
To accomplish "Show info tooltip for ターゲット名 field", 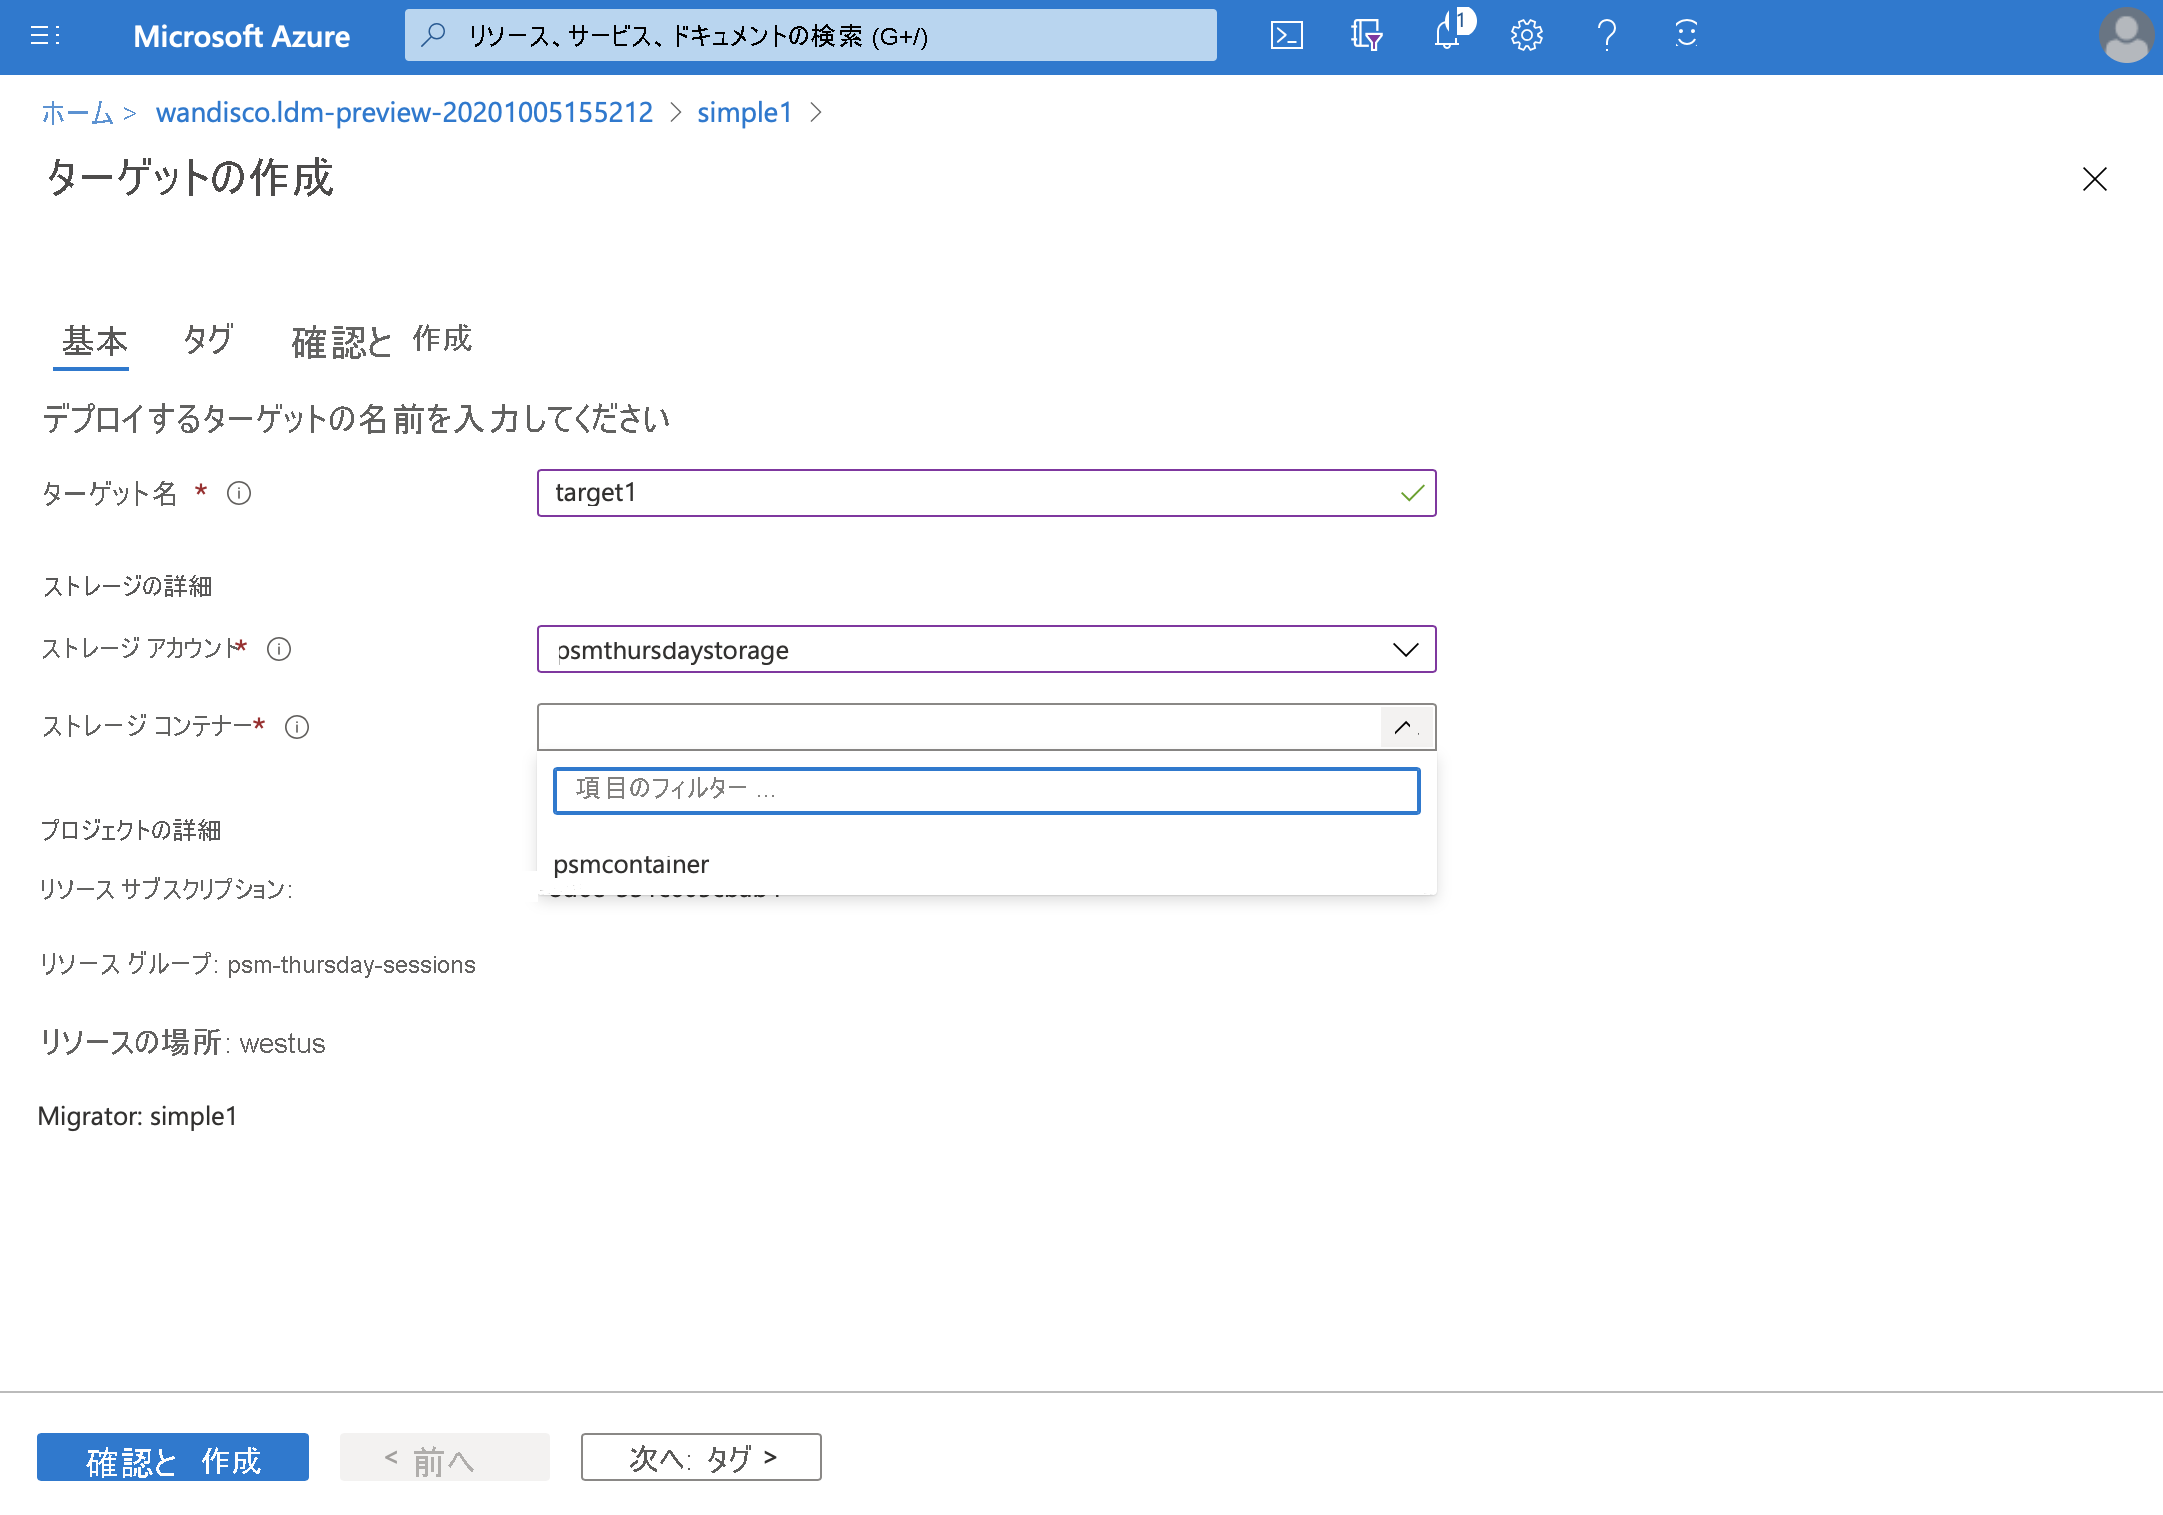I will pos(239,492).
